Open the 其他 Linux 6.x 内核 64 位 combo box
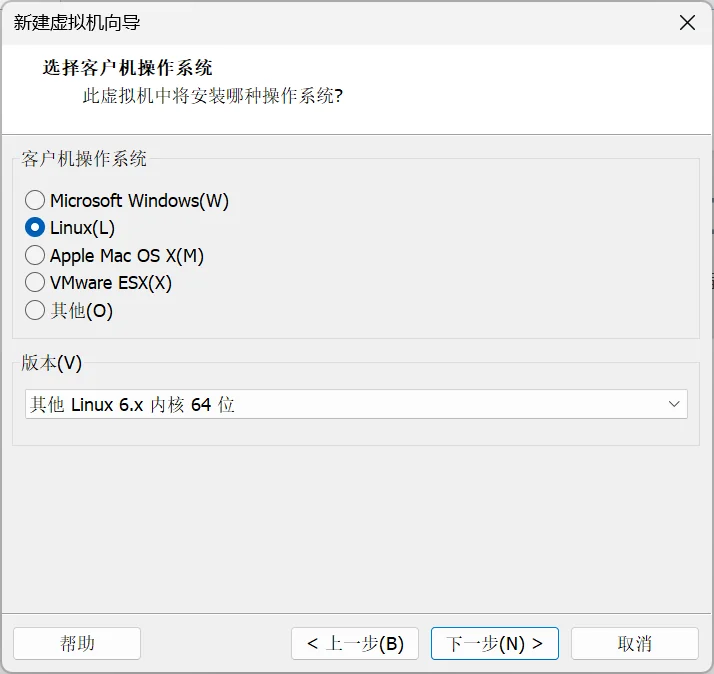The width and height of the screenshot is (714, 674). pos(356,404)
